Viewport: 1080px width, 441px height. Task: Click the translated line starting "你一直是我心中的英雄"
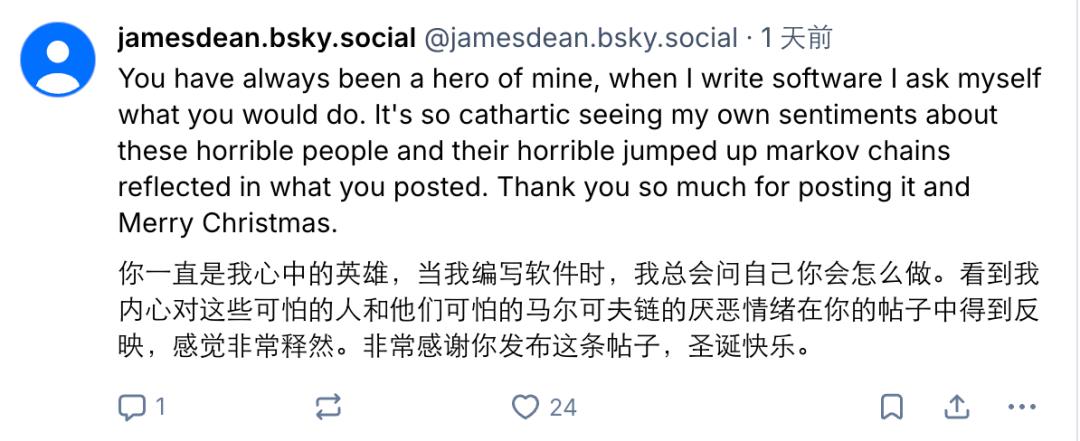580,274
